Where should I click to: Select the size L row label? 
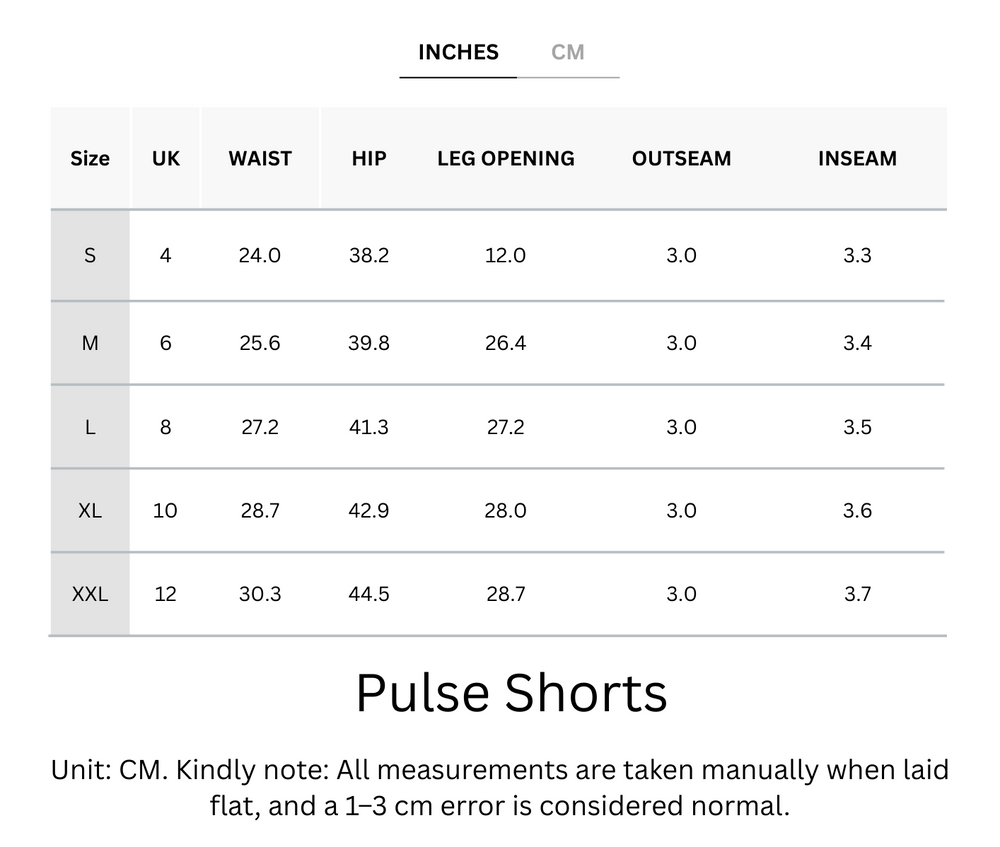pyautogui.click(x=90, y=426)
